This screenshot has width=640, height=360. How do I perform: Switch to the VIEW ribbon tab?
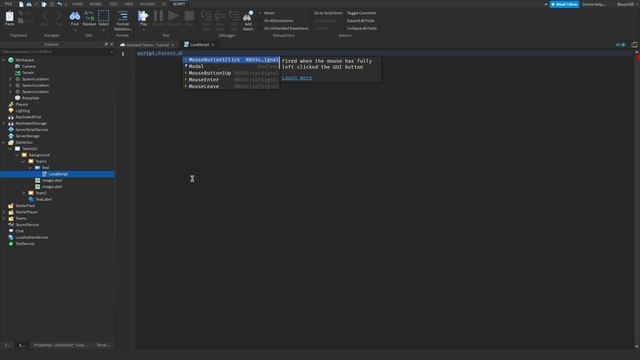coord(129,4)
